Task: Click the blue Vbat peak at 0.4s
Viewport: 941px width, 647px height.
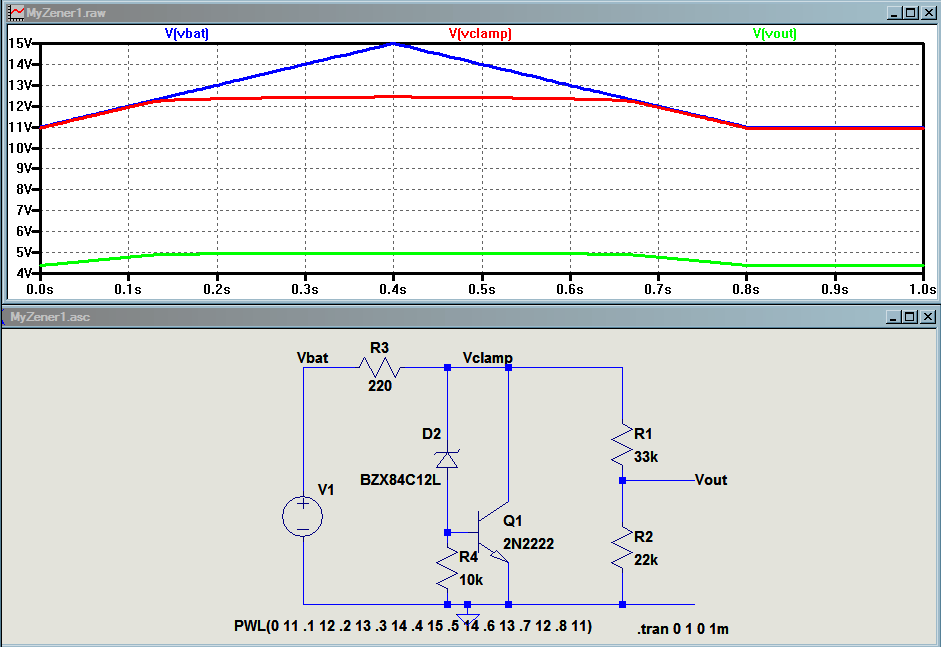Action: pyautogui.click(x=393, y=44)
